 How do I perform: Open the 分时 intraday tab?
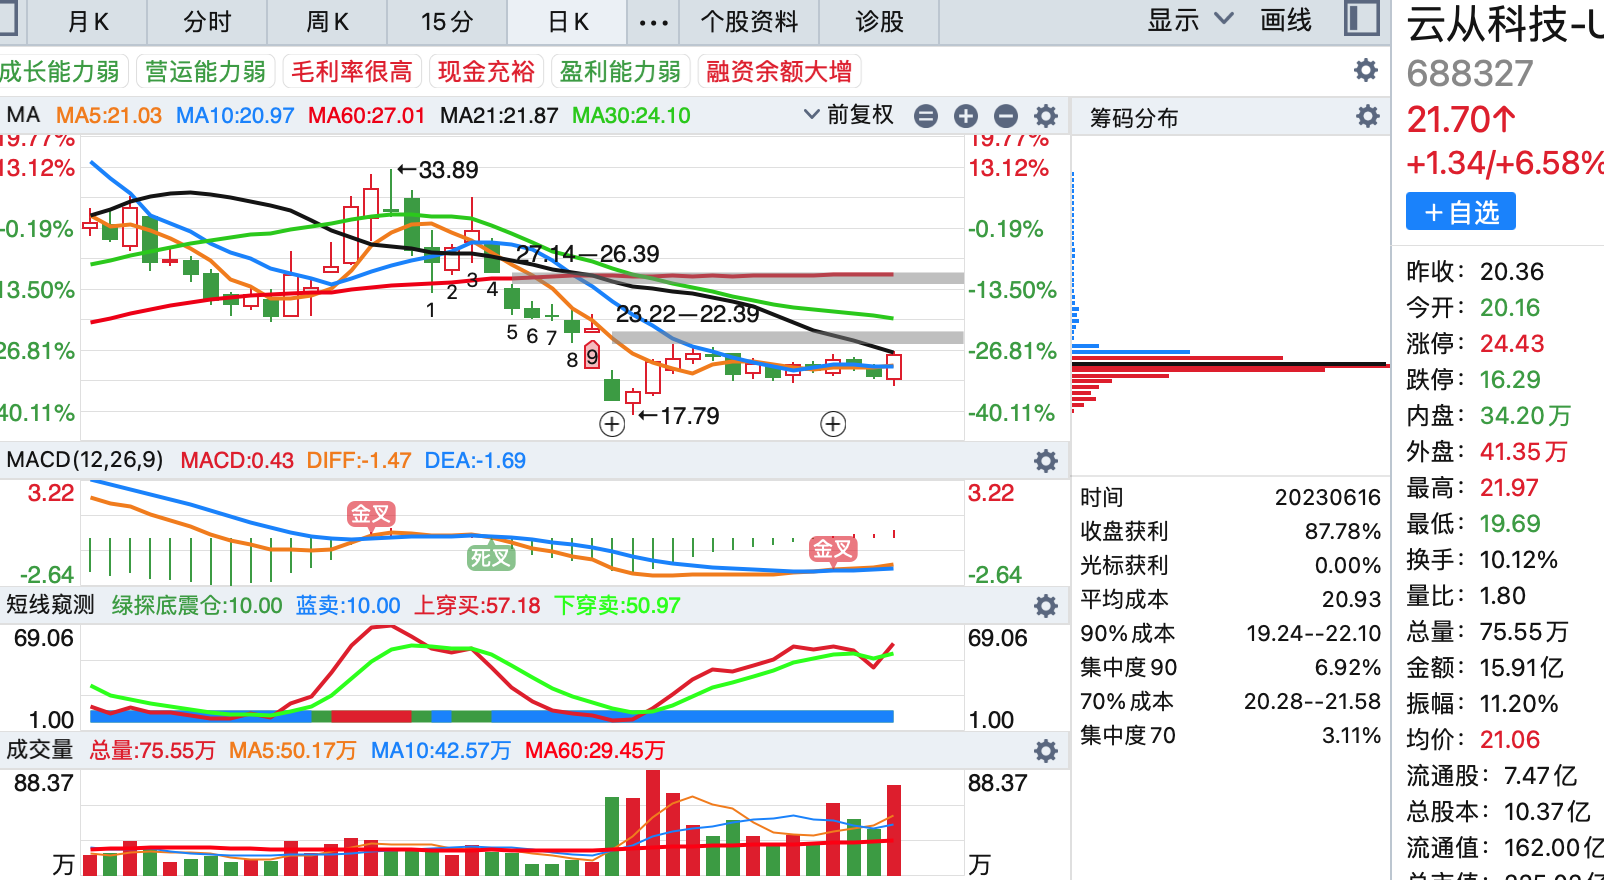pyautogui.click(x=207, y=21)
